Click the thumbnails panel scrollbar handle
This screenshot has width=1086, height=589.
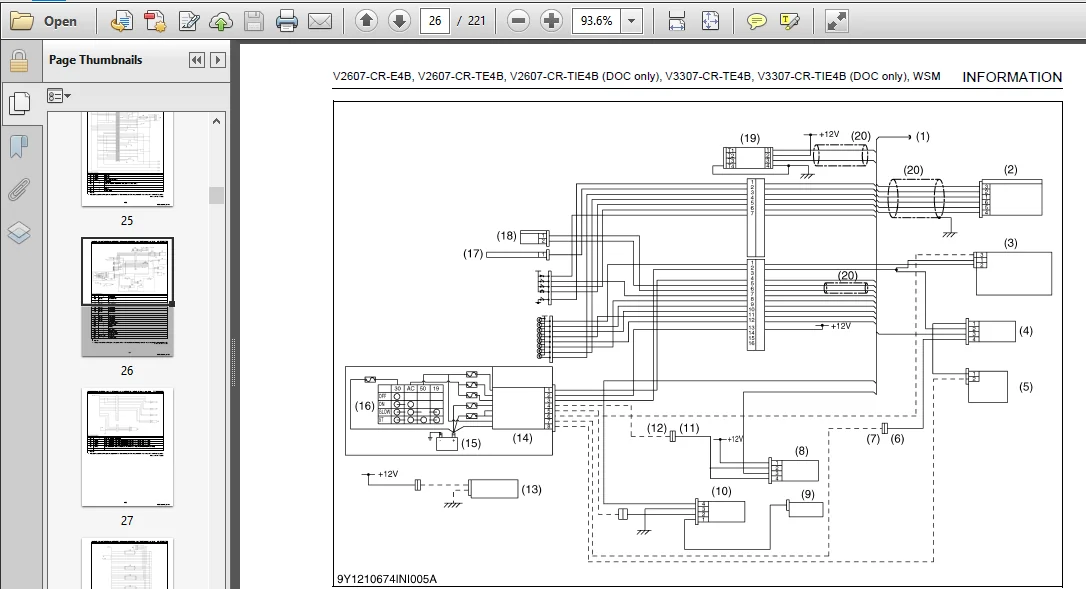pyautogui.click(x=217, y=195)
